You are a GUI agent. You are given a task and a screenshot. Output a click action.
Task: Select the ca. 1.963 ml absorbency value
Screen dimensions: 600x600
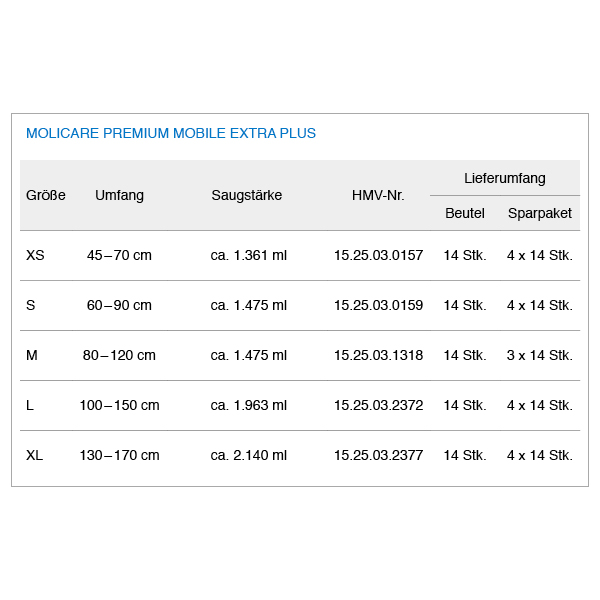[x=249, y=405]
